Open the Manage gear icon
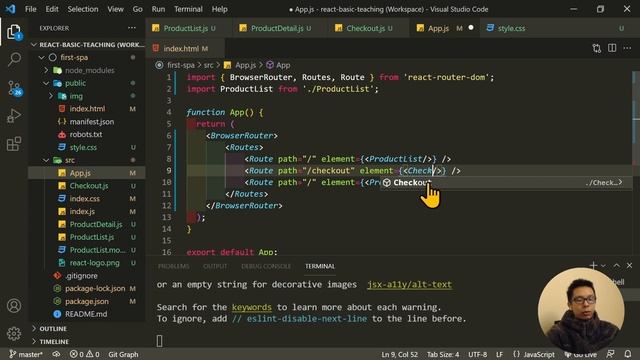640x360 pixels. [x=14, y=333]
